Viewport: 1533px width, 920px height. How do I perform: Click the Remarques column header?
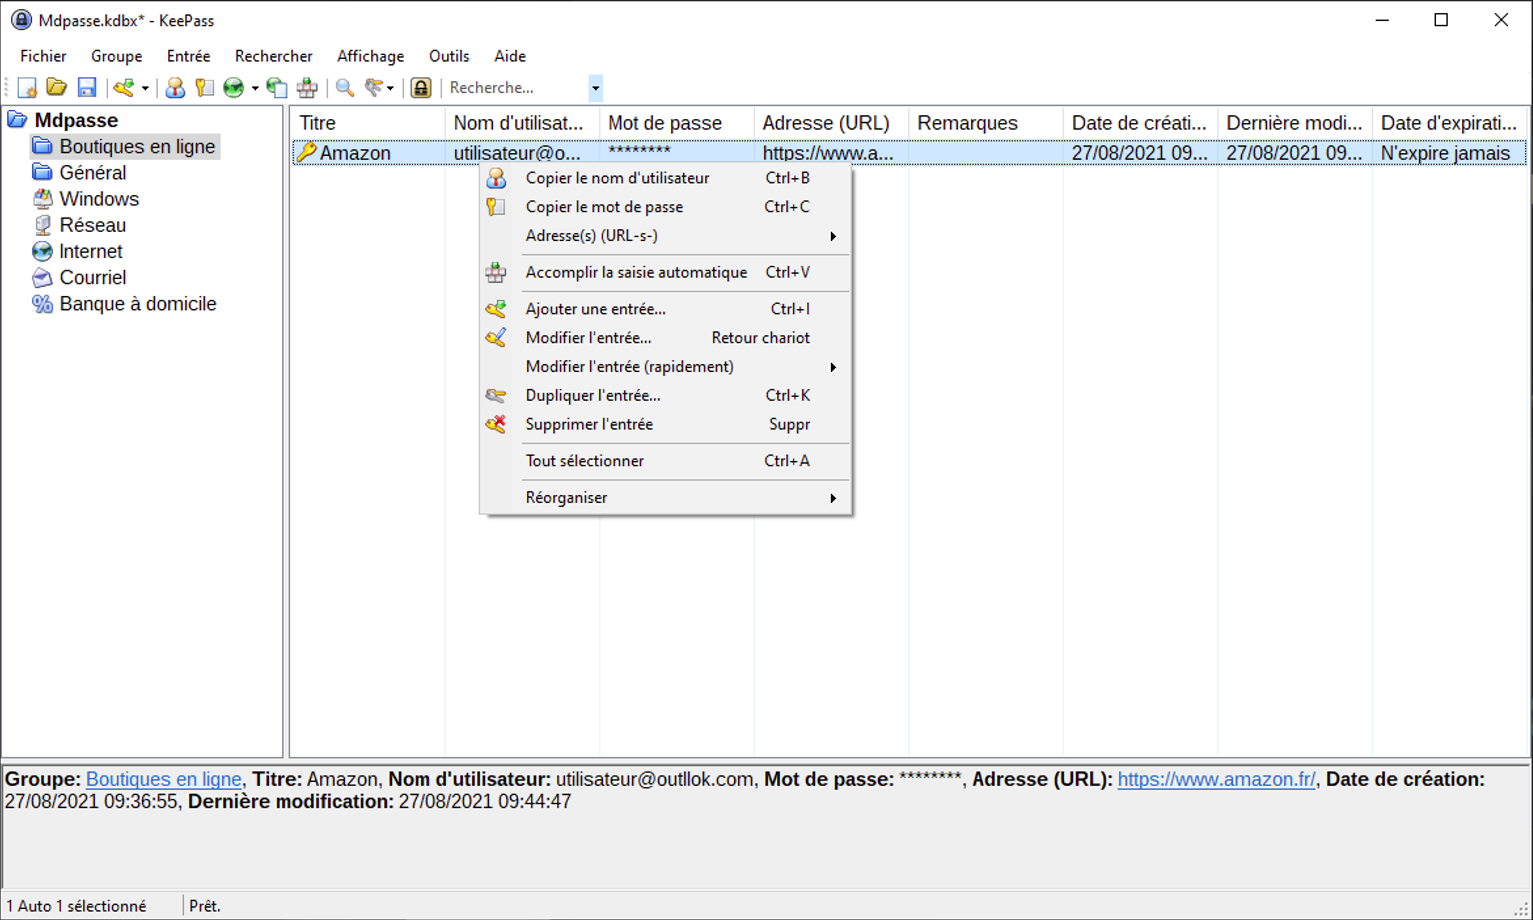[985, 123]
